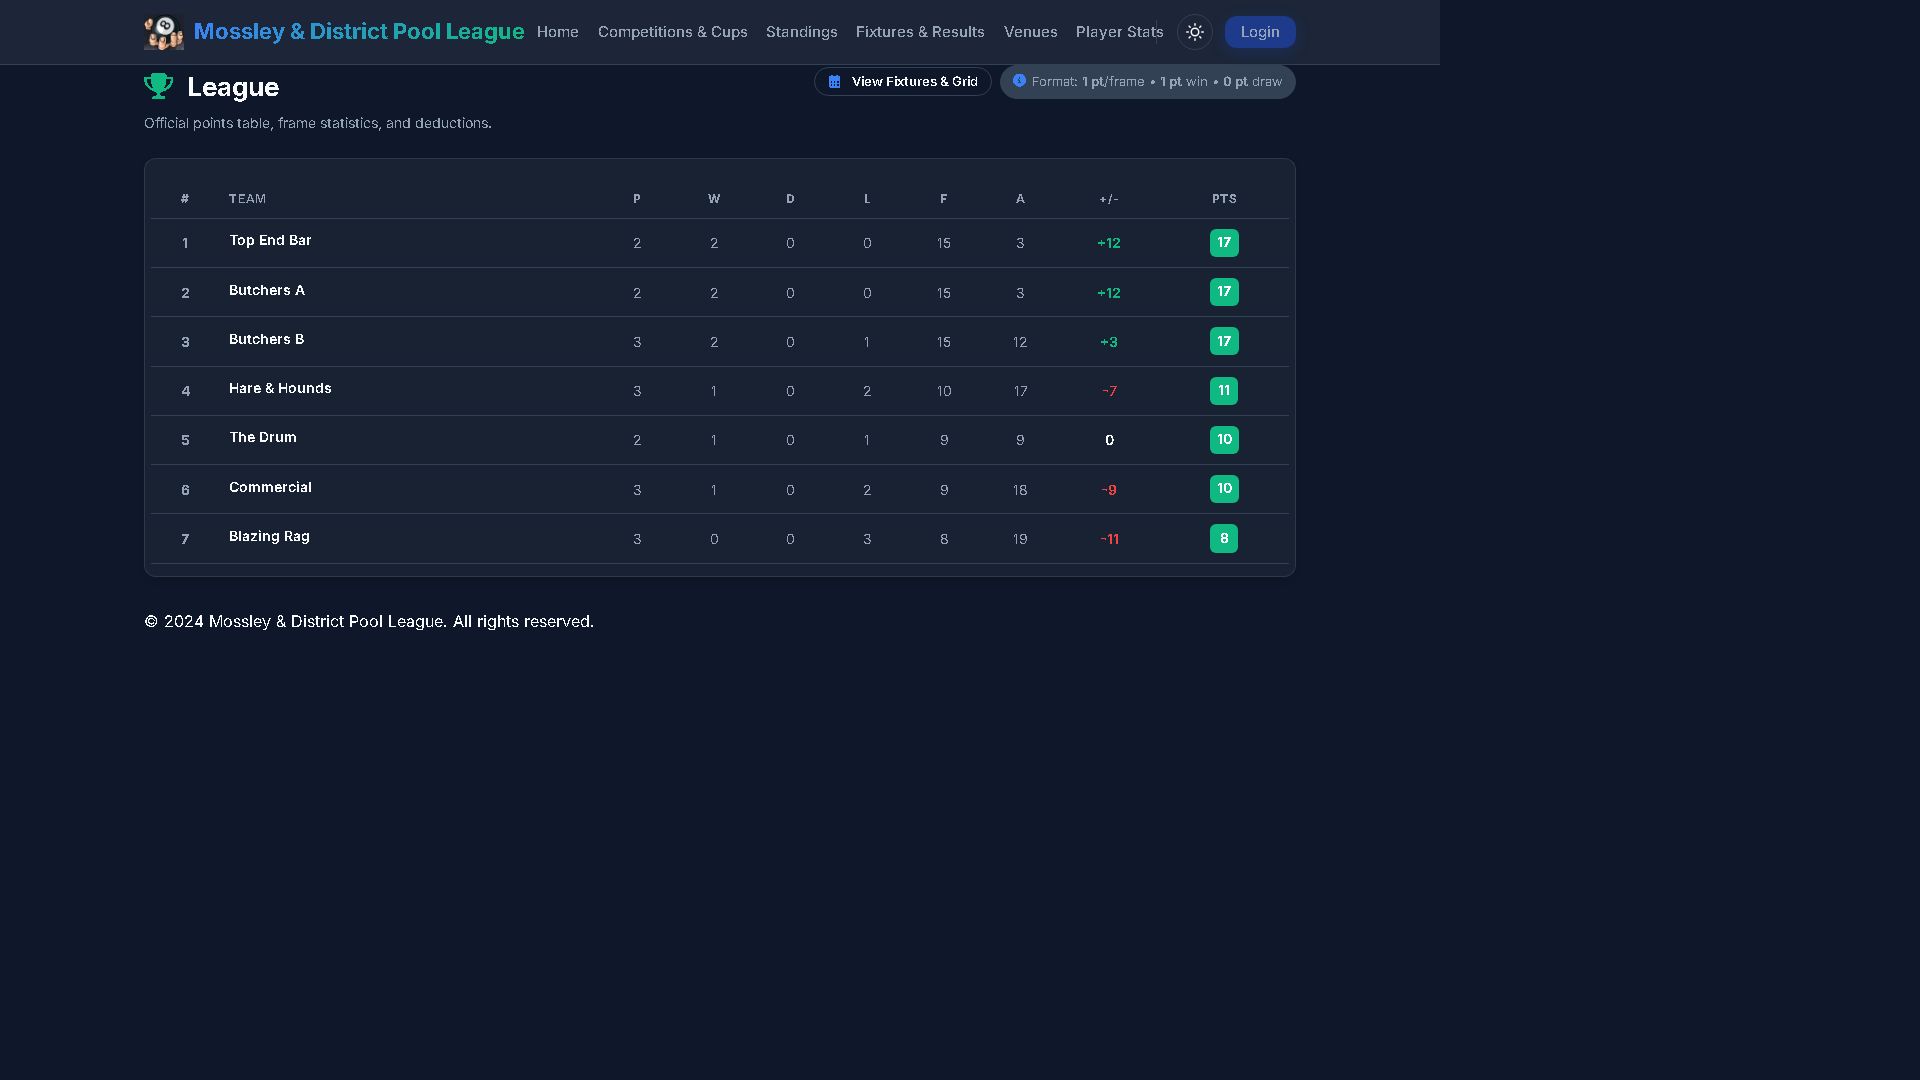The image size is (1920, 1080).
Task: Click the Mossley & District Pool League title link
Action: (359, 32)
